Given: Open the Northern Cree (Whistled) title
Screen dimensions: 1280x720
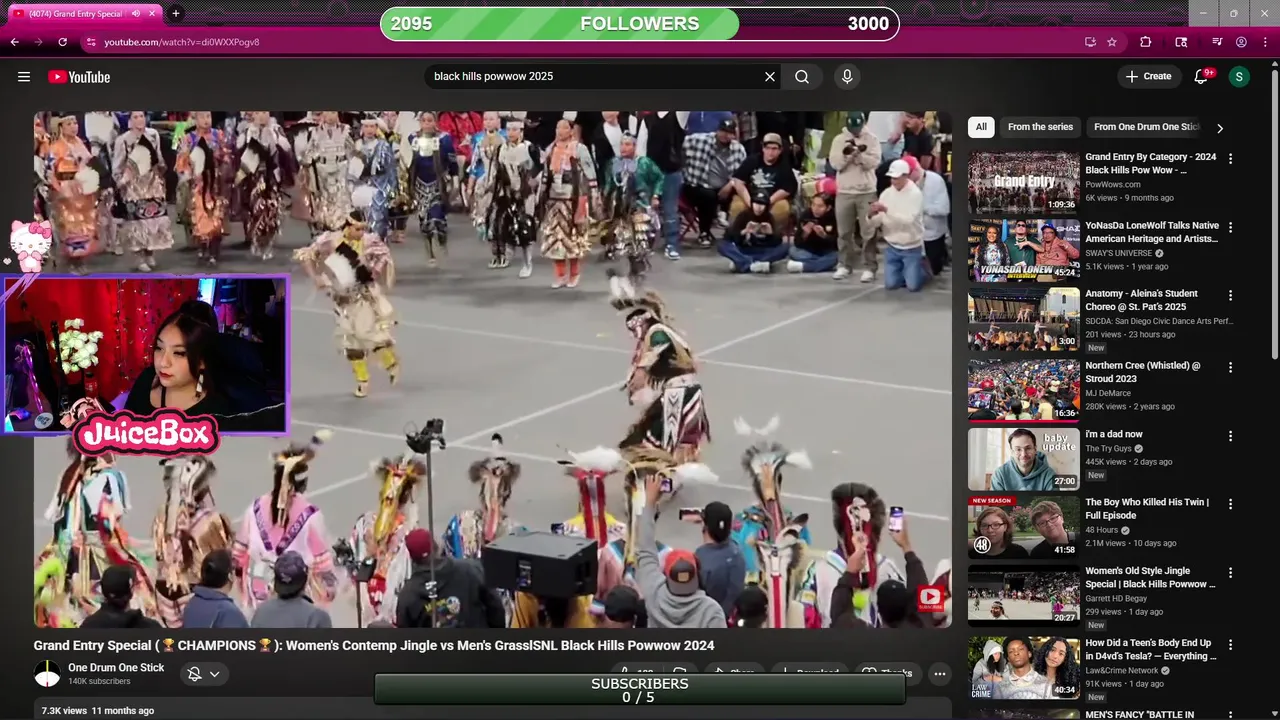Looking at the screenshot, I should tap(1143, 372).
